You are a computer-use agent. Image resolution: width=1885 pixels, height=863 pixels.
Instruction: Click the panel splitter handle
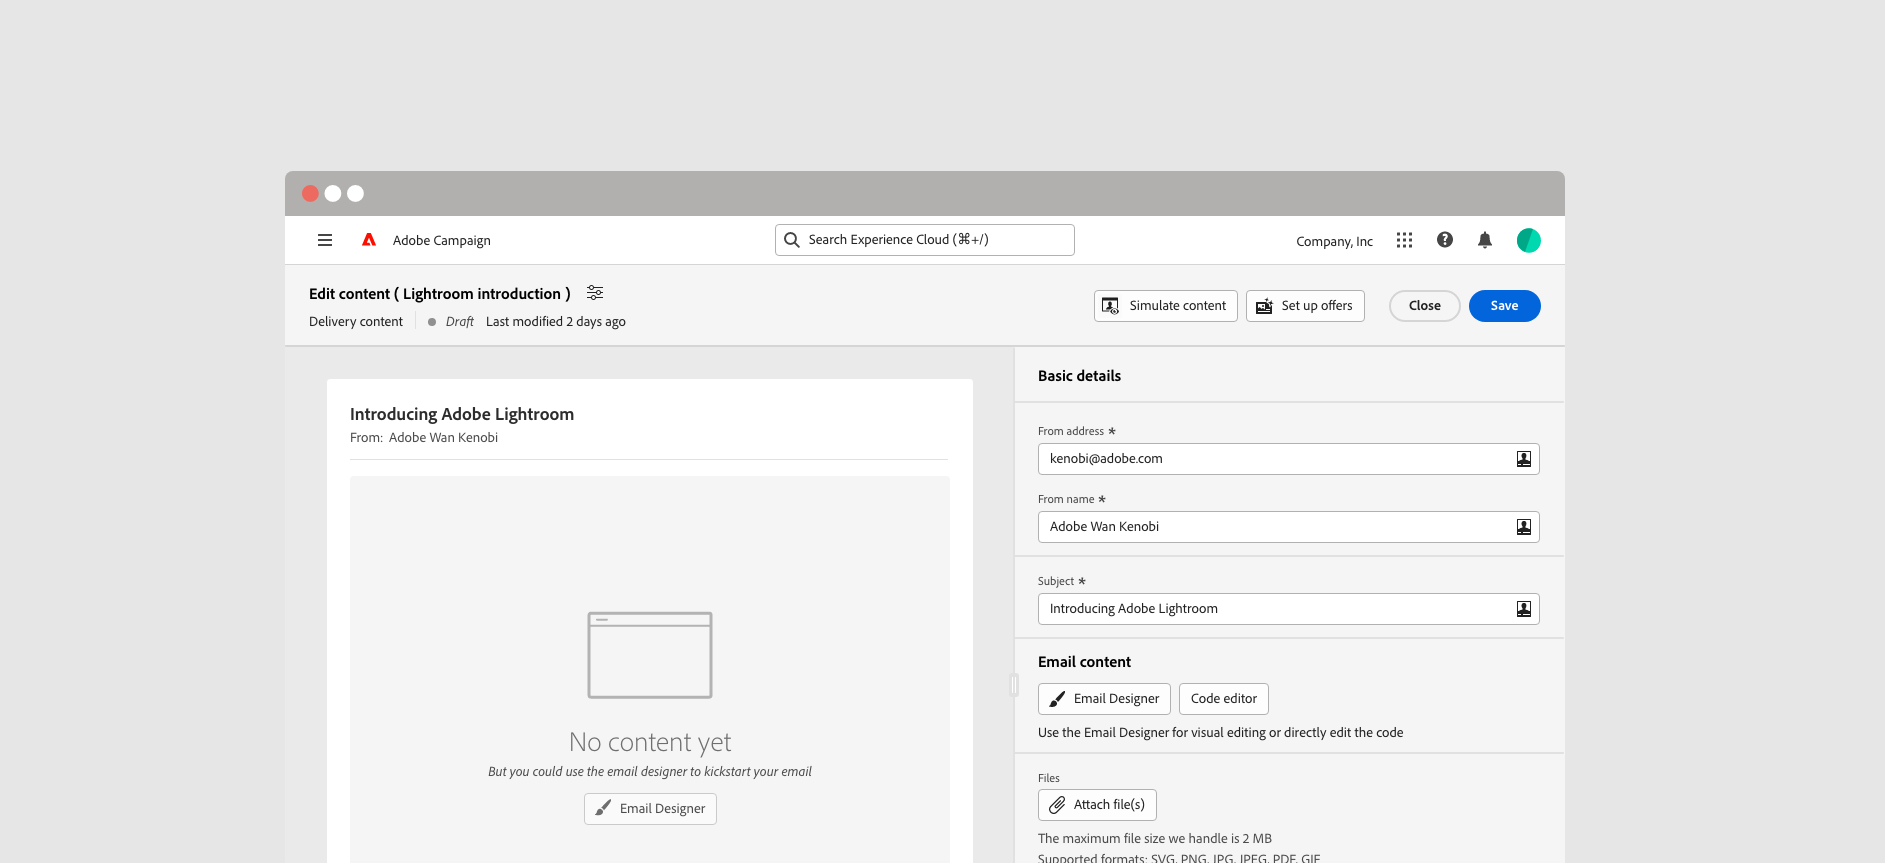(1014, 685)
